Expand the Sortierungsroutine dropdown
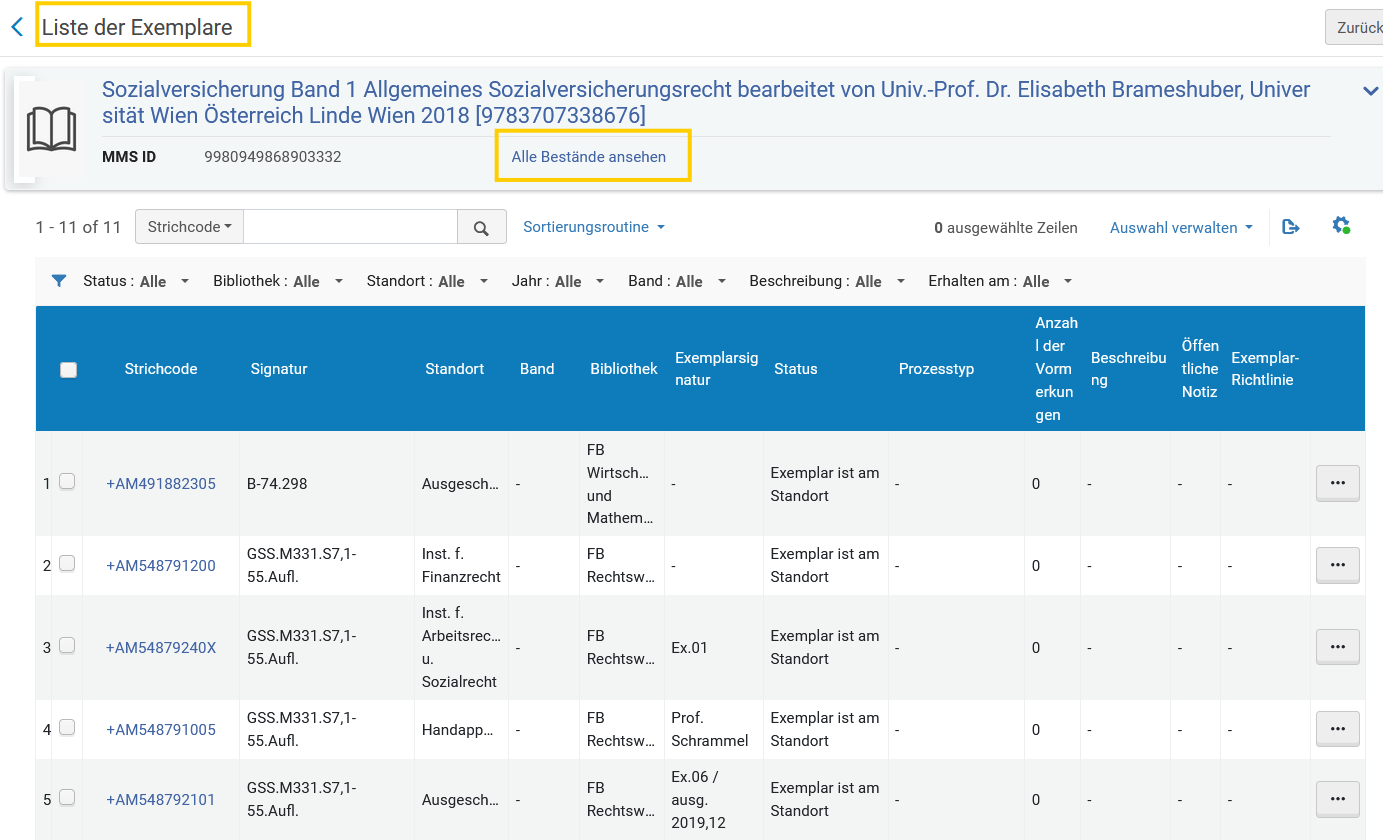The image size is (1383, 840). coord(594,227)
